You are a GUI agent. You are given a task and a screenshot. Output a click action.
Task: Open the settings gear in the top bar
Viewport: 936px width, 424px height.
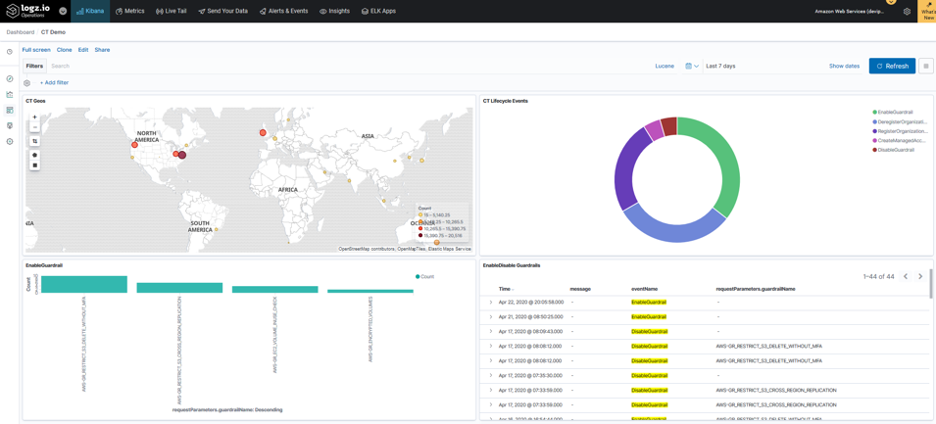click(907, 11)
